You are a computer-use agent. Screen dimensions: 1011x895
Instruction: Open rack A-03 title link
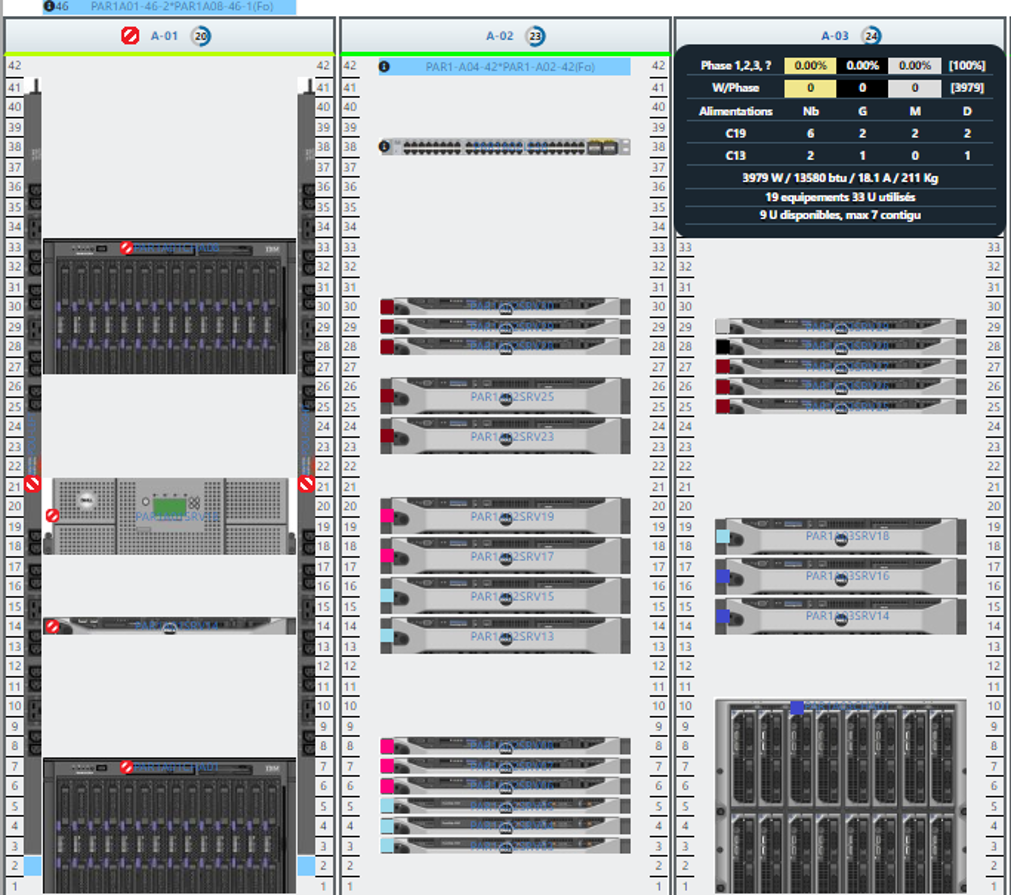(835, 36)
